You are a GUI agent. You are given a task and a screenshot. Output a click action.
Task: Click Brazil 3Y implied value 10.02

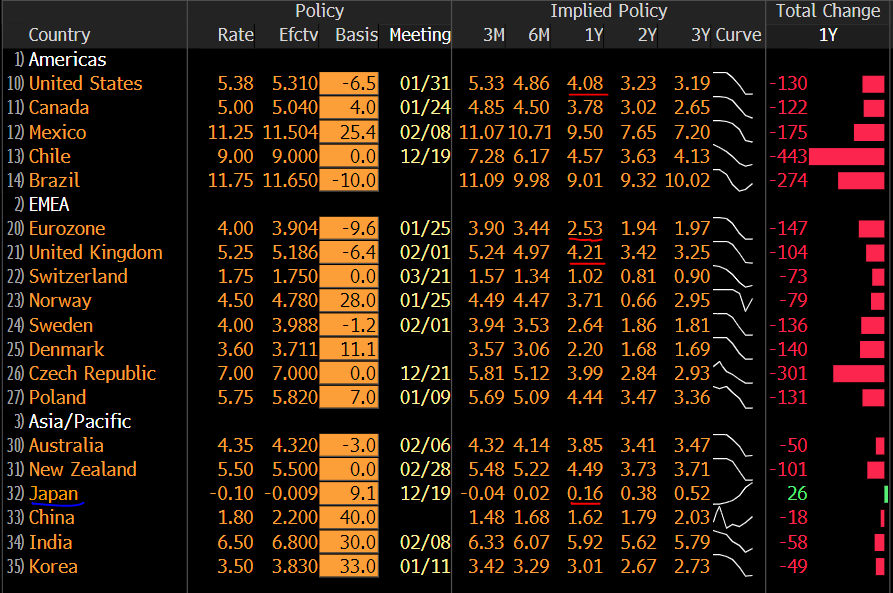(687, 180)
